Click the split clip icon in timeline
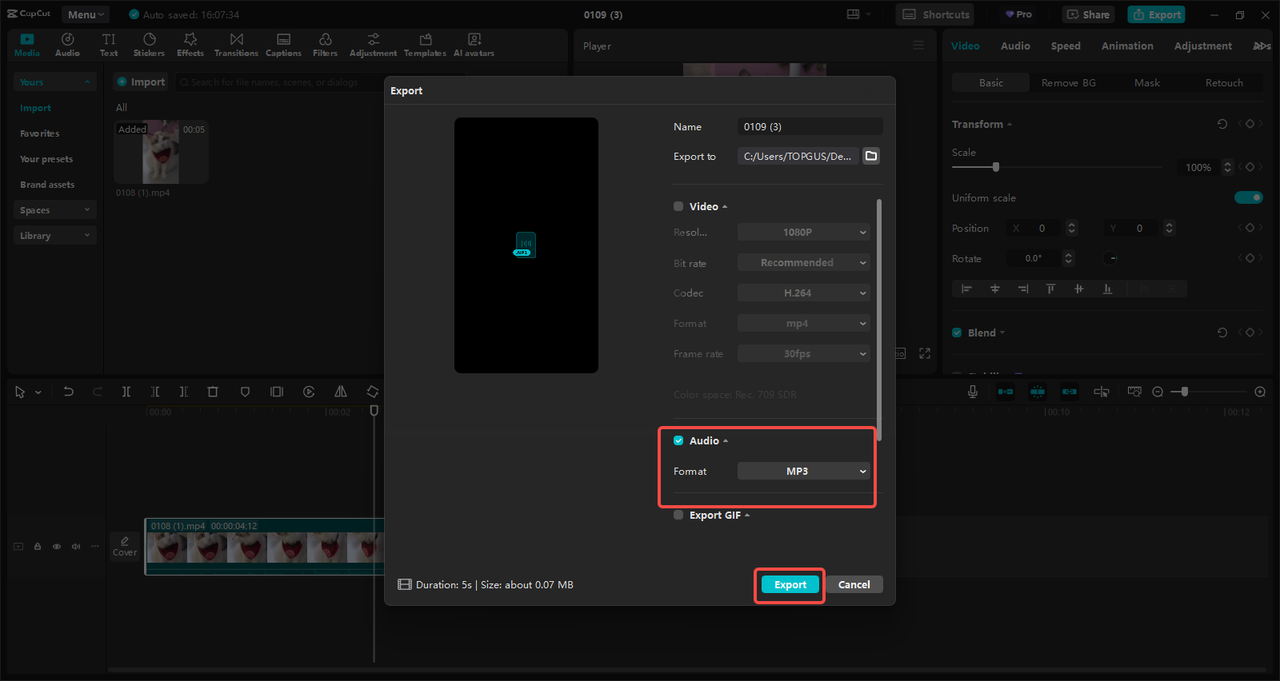The width and height of the screenshot is (1280, 681). (126, 392)
